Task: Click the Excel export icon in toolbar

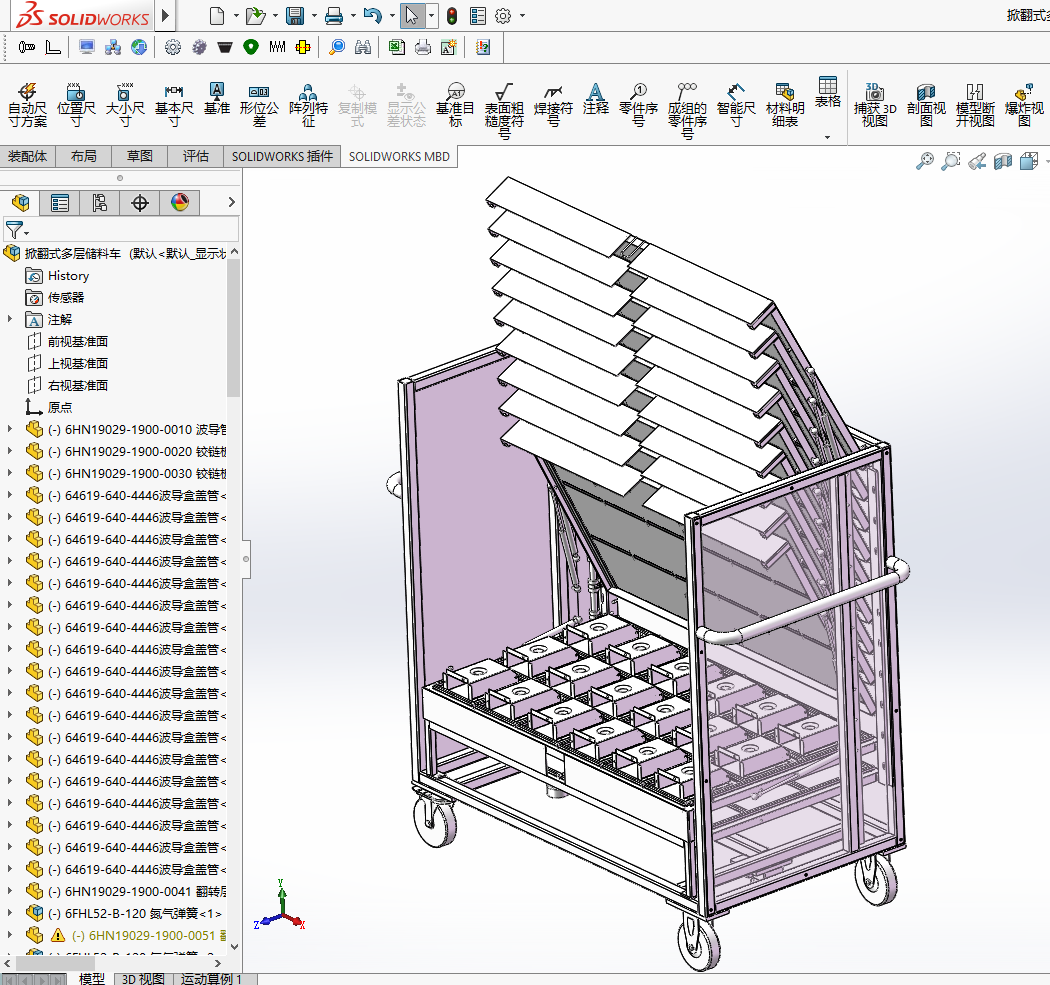Action: [x=396, y=47]
